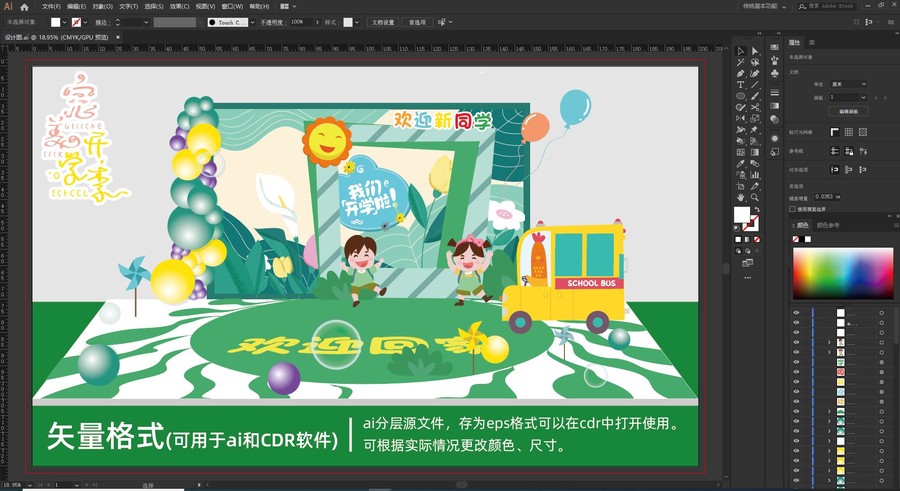Toggle visibility of red 同 thumbnail layer
Viewport: 900px width, 491px height.
796,372
